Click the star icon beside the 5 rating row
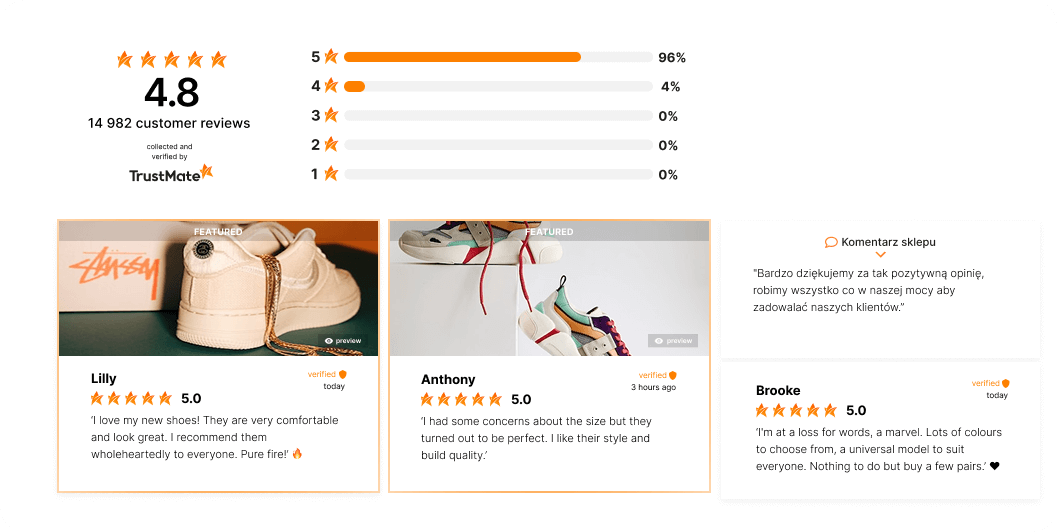The width and height of the screenshot is (1057, 532). click(x=331, y=57)
